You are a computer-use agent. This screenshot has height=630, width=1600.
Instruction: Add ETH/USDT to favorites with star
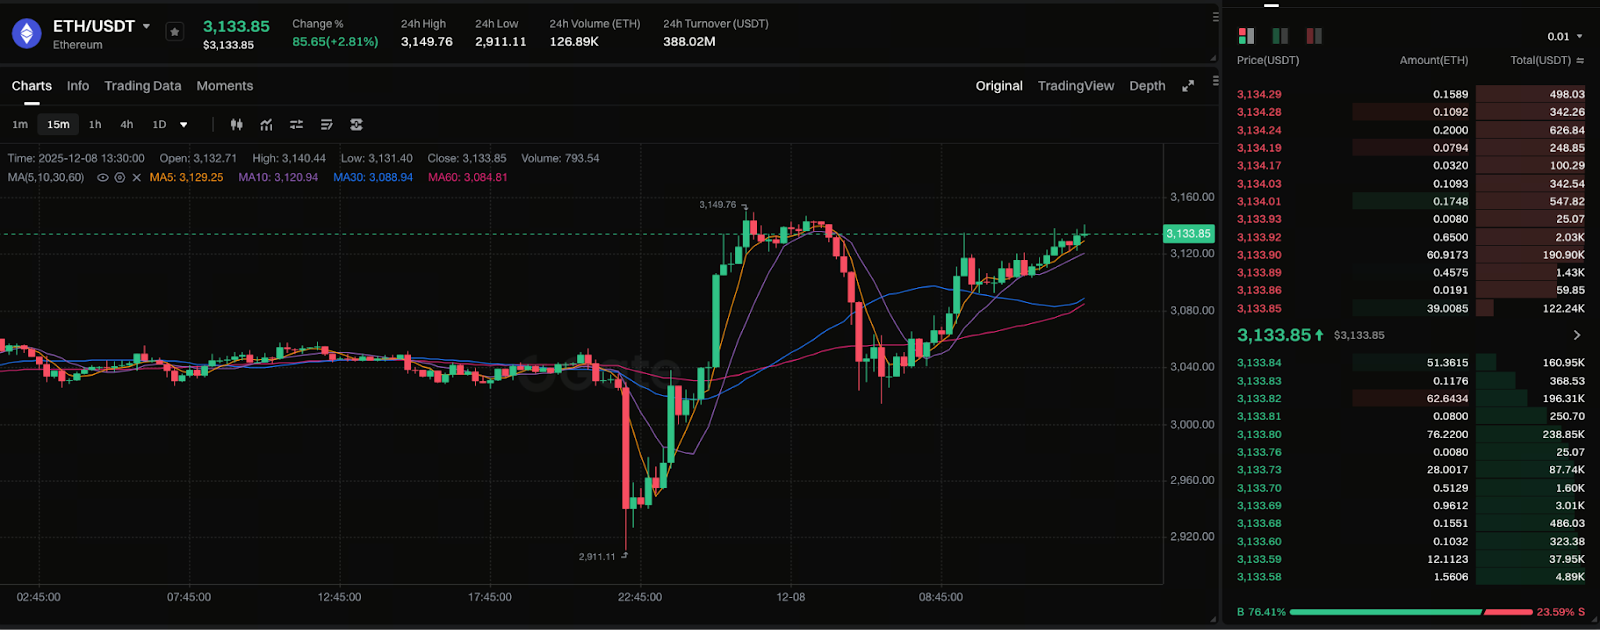[174, 32]
